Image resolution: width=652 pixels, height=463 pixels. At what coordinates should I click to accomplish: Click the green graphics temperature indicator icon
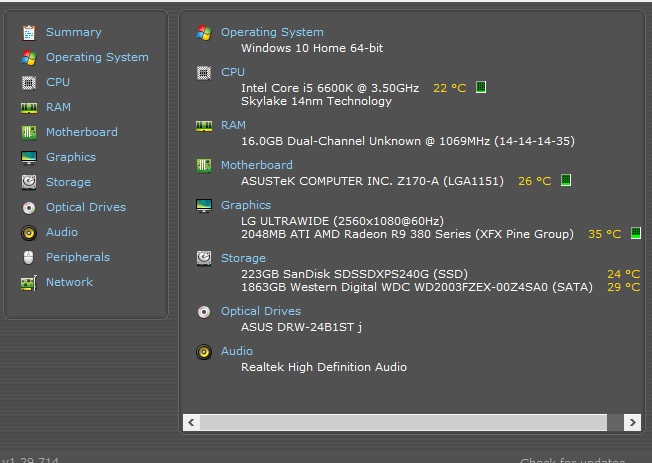coord(636,233)
